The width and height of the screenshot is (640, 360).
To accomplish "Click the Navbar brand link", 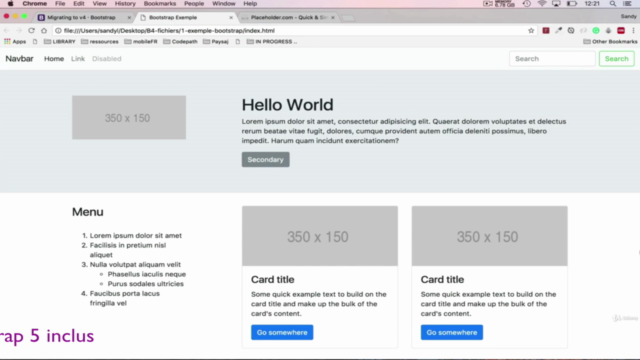I will [19, 59].
